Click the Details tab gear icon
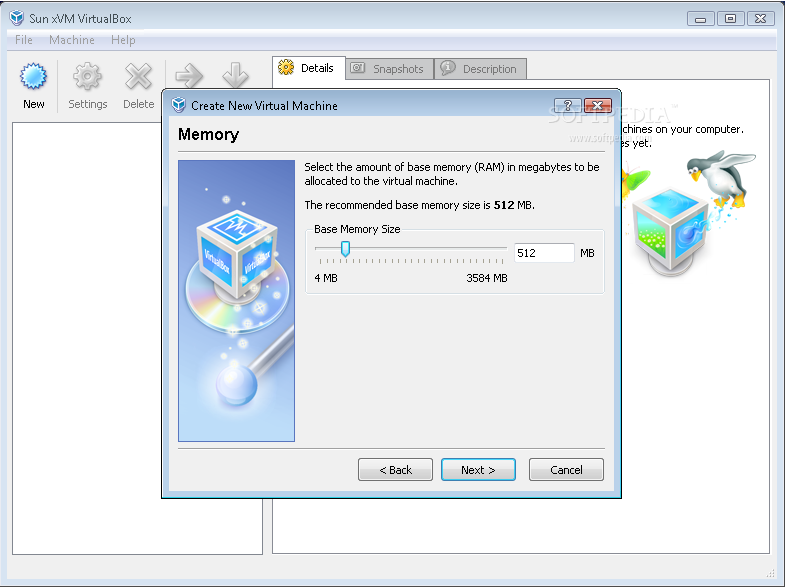 286,67
